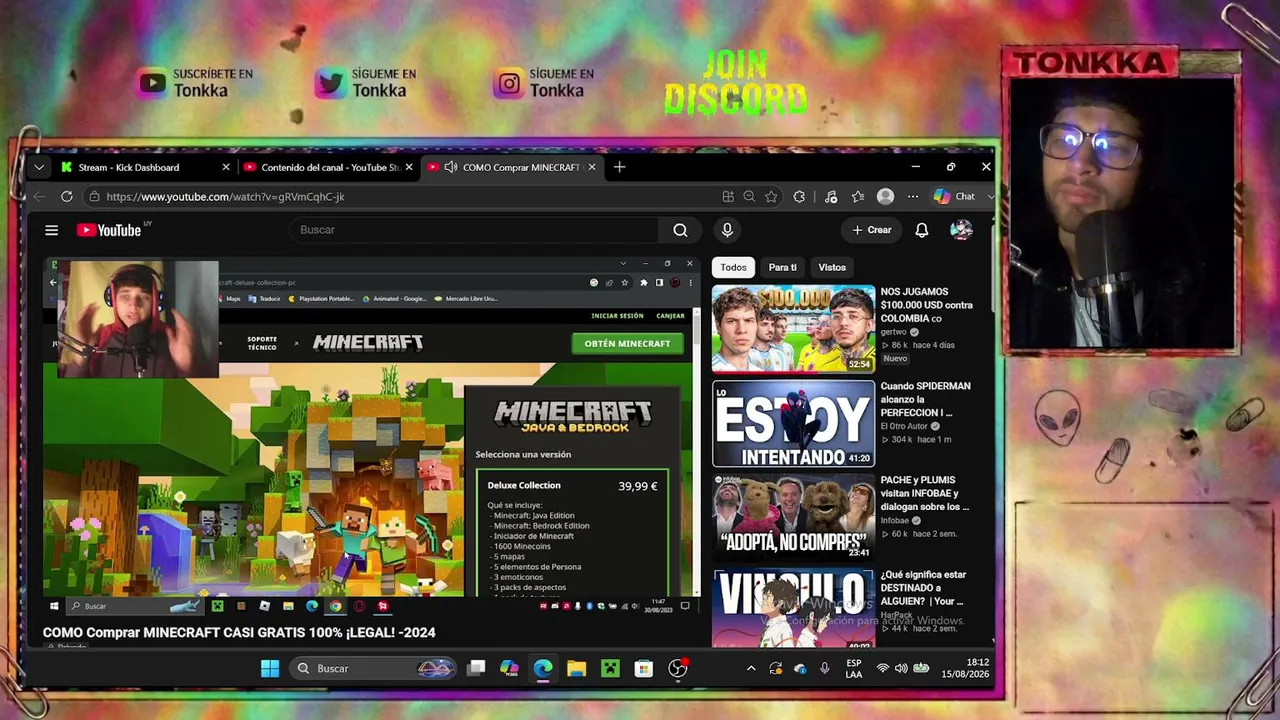The image size is (1280, 720).
Task: Open the Windows Start button
Action: point(270,668)
